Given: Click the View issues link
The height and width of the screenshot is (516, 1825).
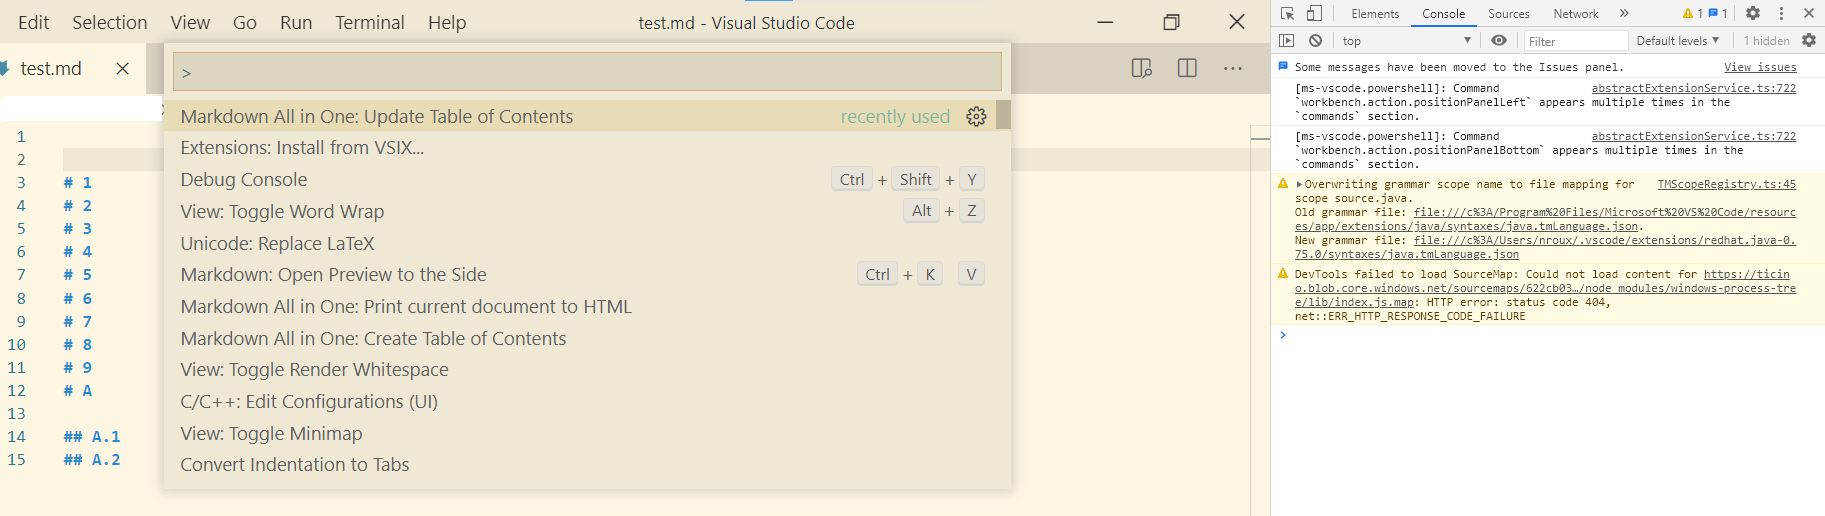Looking at the screenshot, I should tap(1760, 67).
